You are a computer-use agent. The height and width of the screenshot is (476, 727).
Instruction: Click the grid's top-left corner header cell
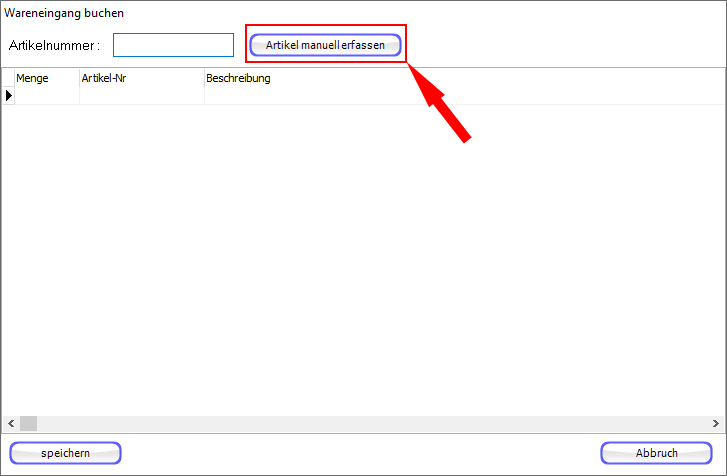[x=8, y=78]
